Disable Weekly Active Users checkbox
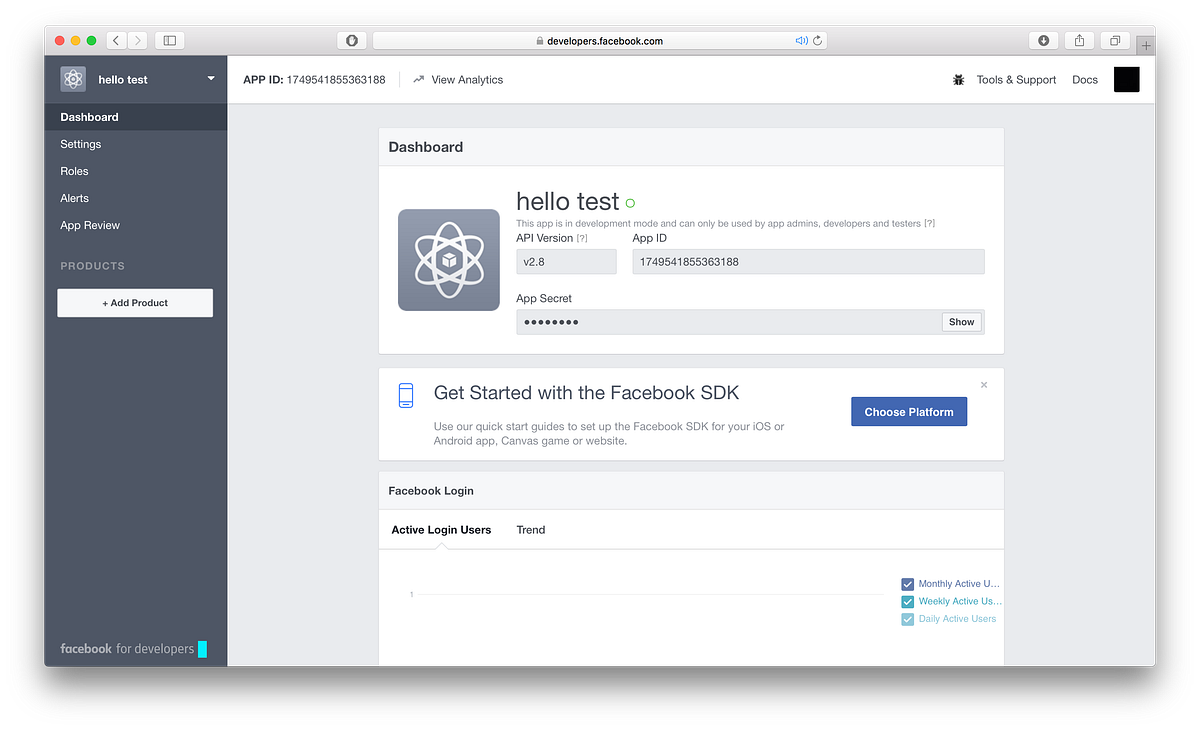 click(907, 601)
